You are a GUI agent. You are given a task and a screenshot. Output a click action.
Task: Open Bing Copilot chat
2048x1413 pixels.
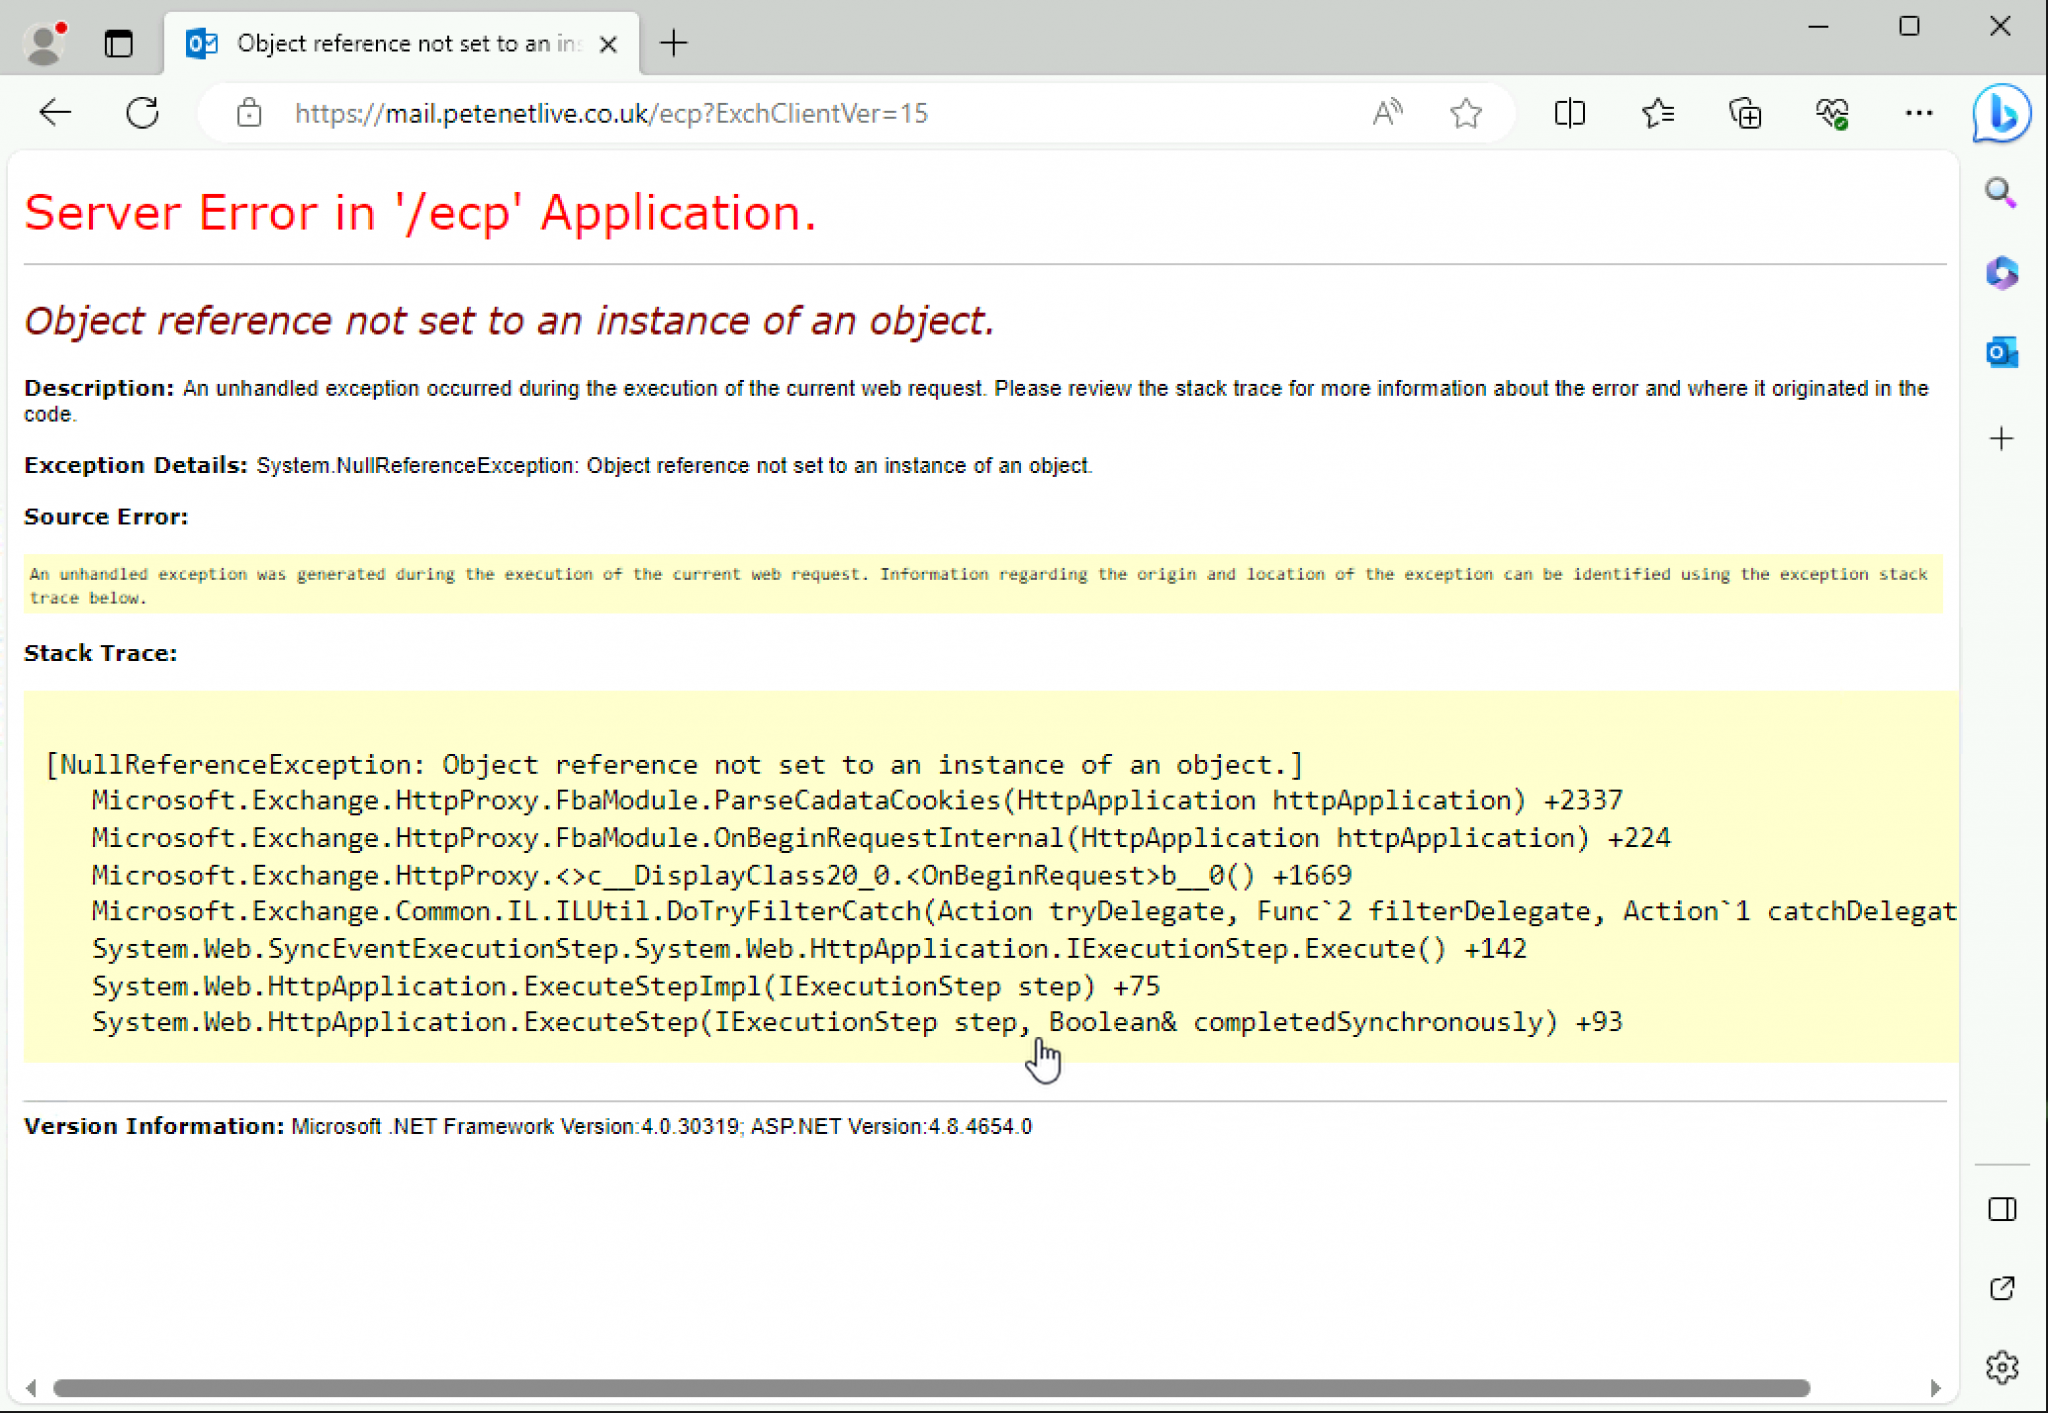pyautogui.click(x=2000, y=113)
